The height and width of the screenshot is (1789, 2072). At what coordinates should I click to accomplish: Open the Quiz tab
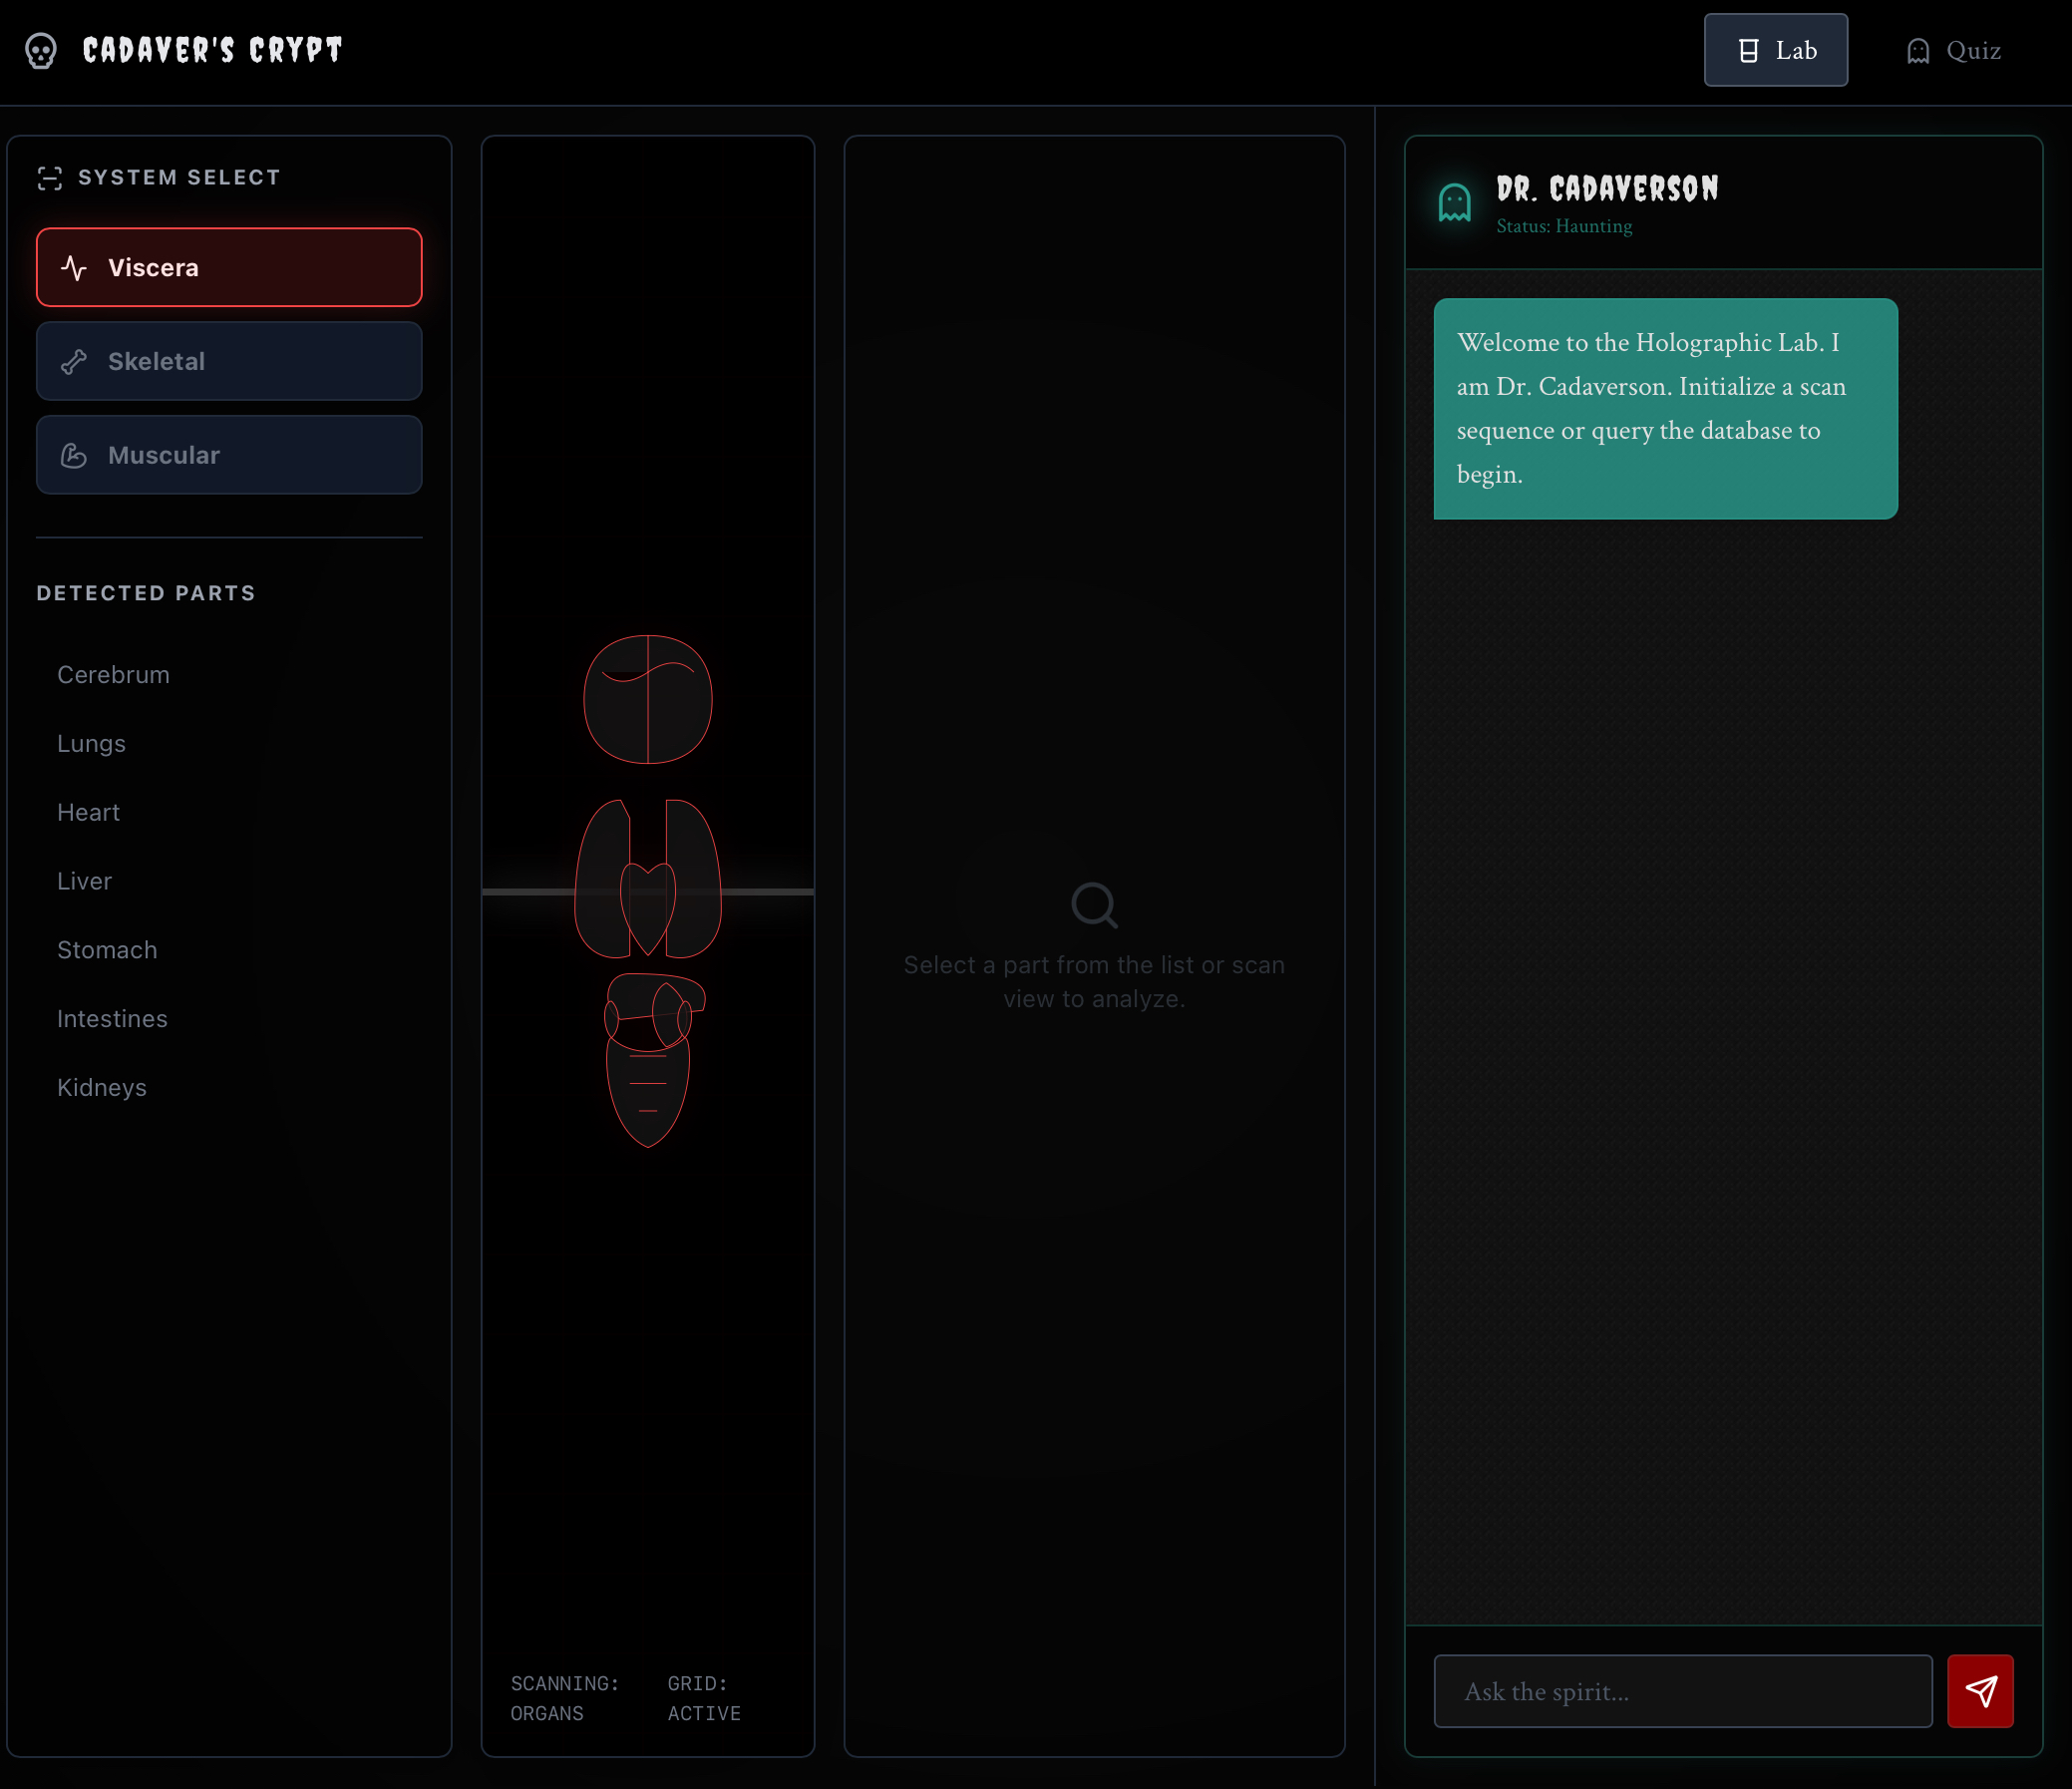(1952, 50)
